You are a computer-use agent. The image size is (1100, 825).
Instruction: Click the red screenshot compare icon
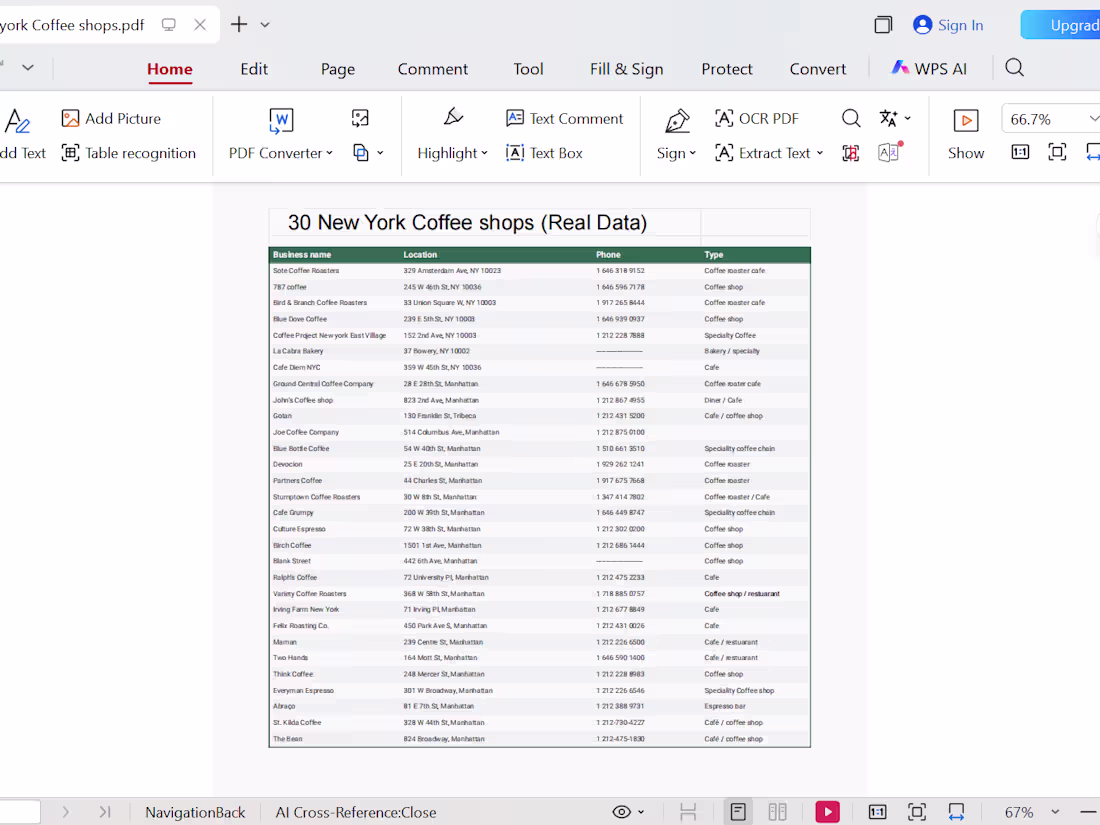pyautogui.click(x=850, y=153)
